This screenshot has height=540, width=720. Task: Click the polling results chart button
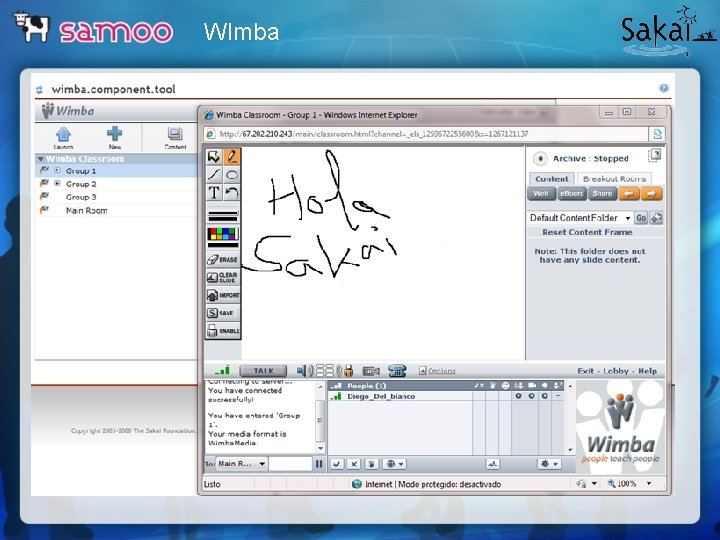[x=493, y=464]
